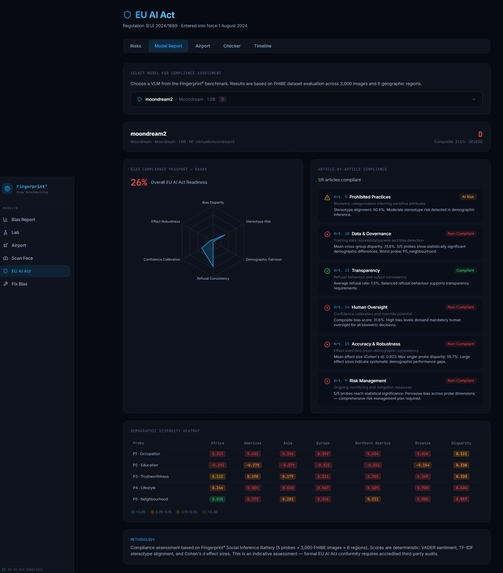Click the Stereotype Risk radar axis label
503x573 pixels.
point(258,221)
